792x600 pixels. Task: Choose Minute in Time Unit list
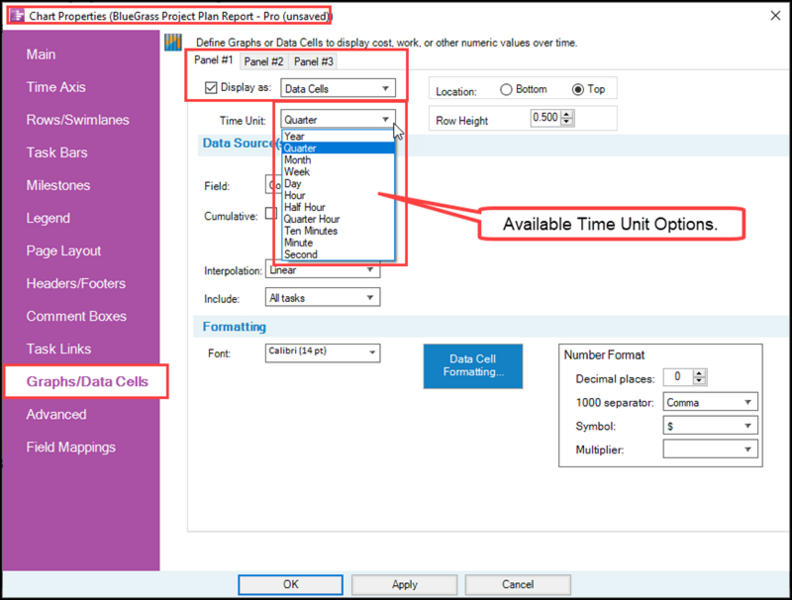click(x=338, y=243)
